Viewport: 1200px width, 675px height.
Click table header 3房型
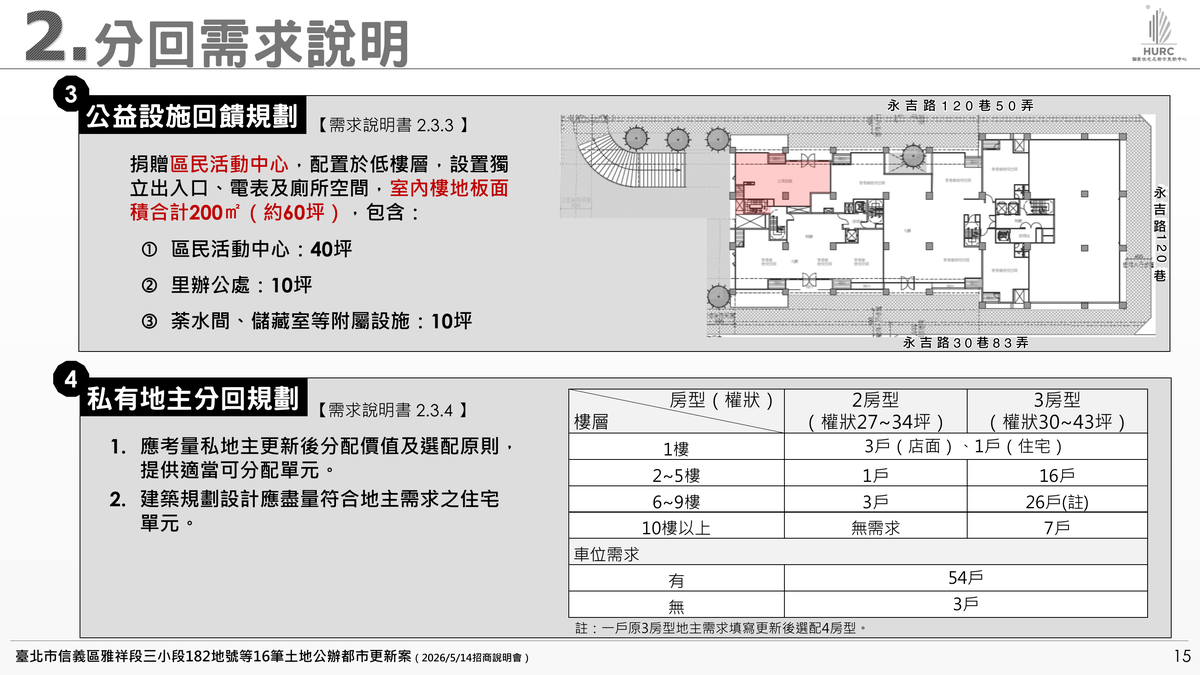1057,410
